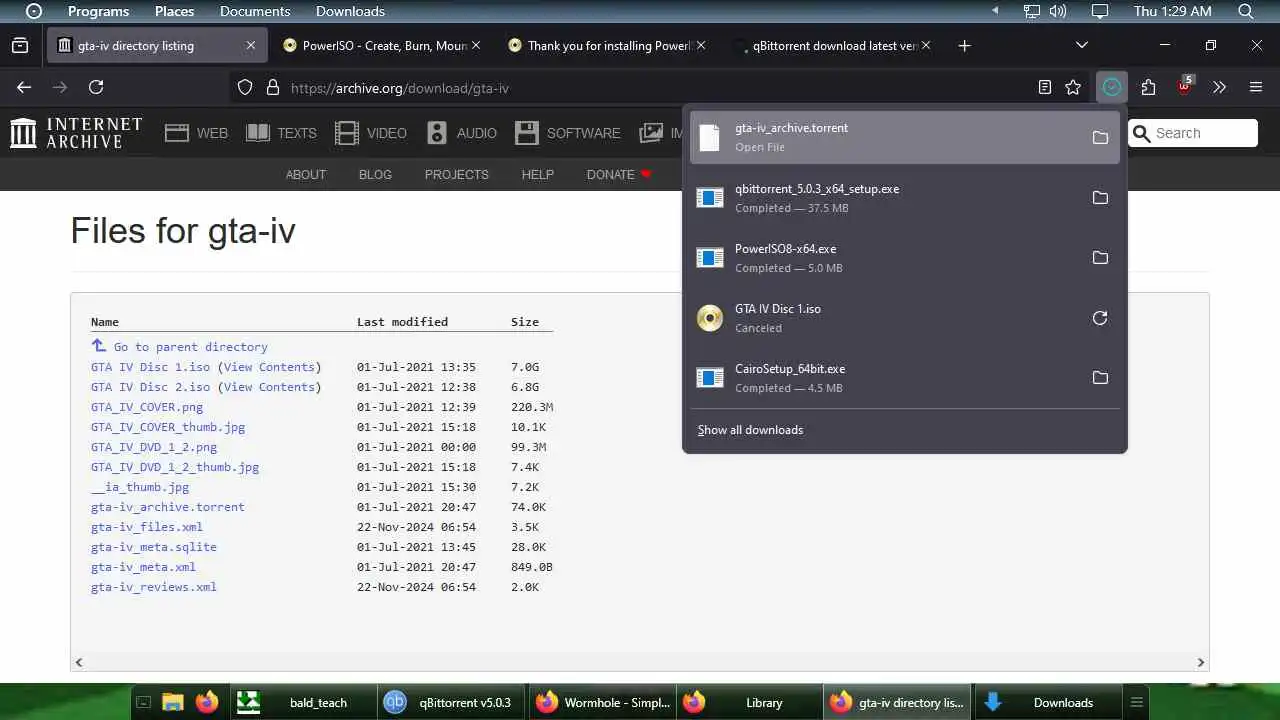
Task: Open volume control in system tray
Action: tap(1058, 11)
